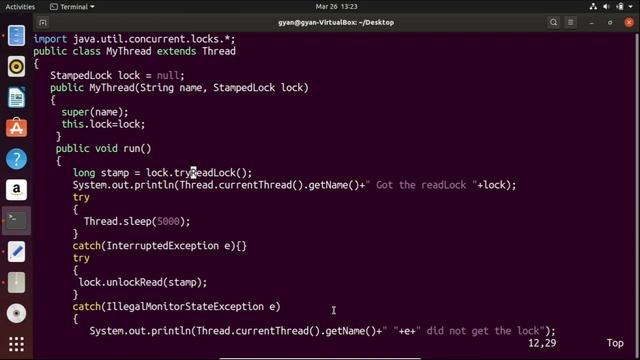Minimize the terminal window
This screenshot has width=640, height=360.
(x=591, y=23)
